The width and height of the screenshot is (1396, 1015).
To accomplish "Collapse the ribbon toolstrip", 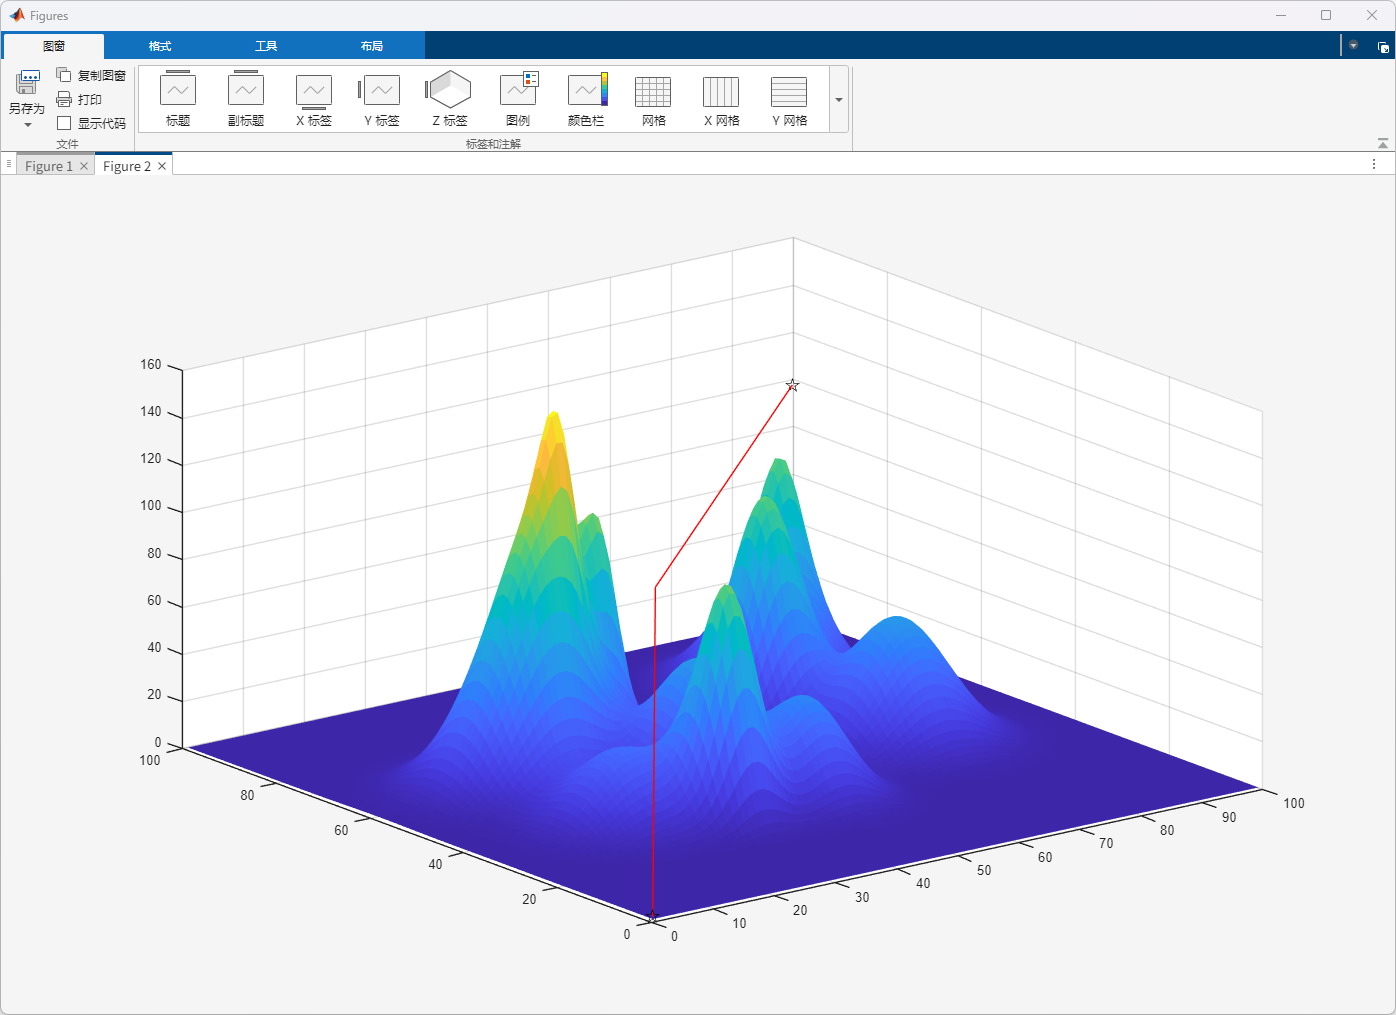I will coord(1383,144).
